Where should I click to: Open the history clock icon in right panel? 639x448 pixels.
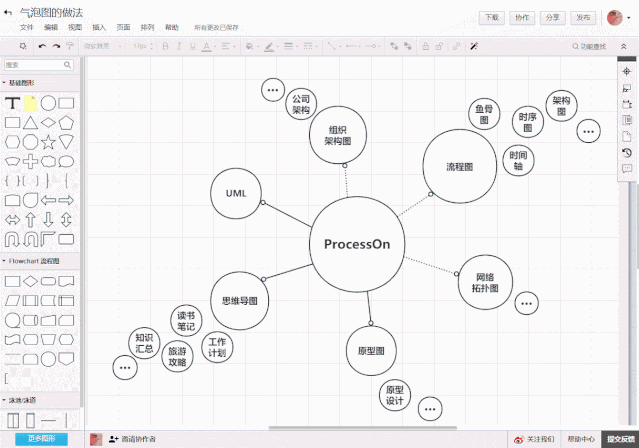coord(627,152)
